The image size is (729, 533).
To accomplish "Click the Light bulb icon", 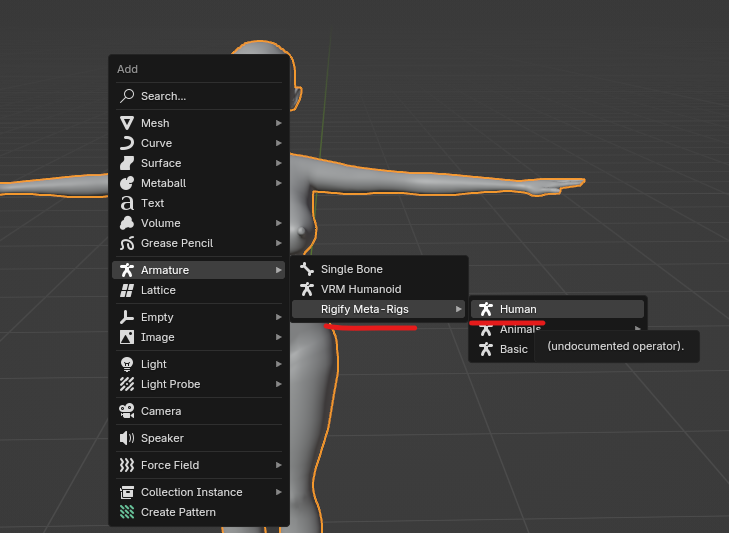I will (127, 364).
